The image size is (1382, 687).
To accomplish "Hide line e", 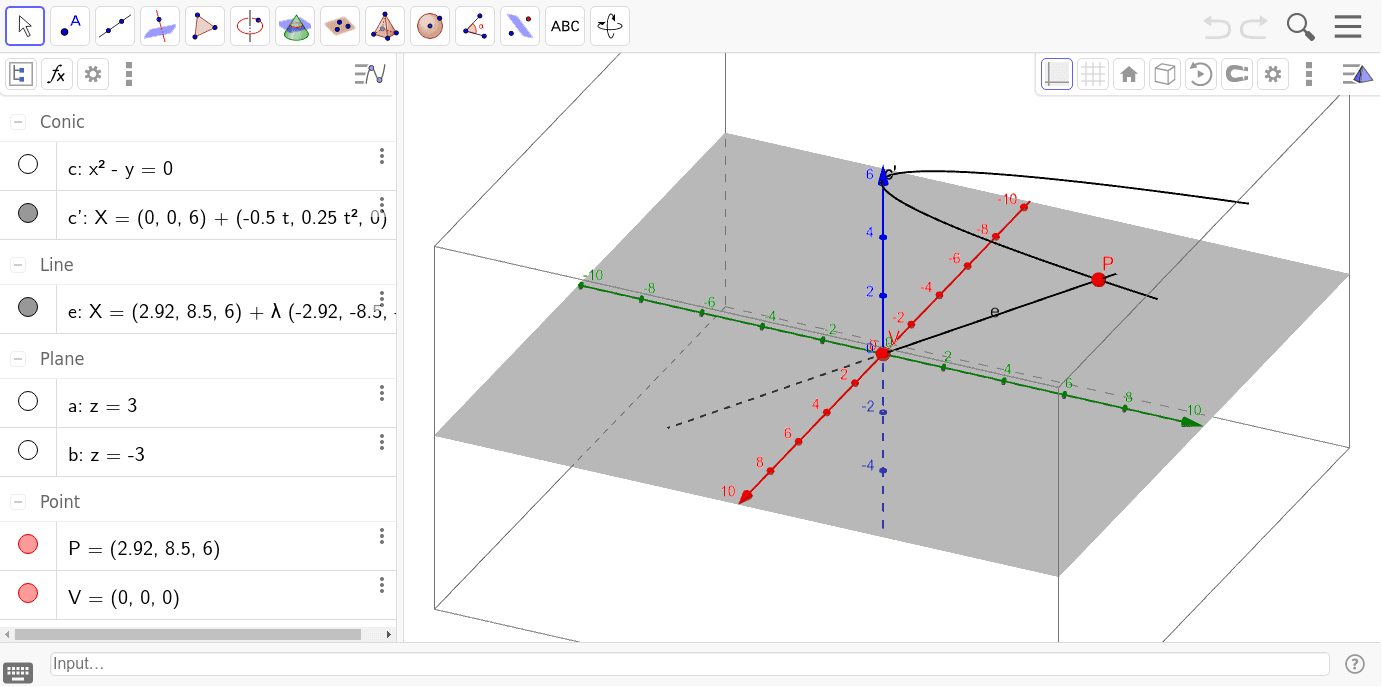I will pyautogui.click(x=28, y=307).
